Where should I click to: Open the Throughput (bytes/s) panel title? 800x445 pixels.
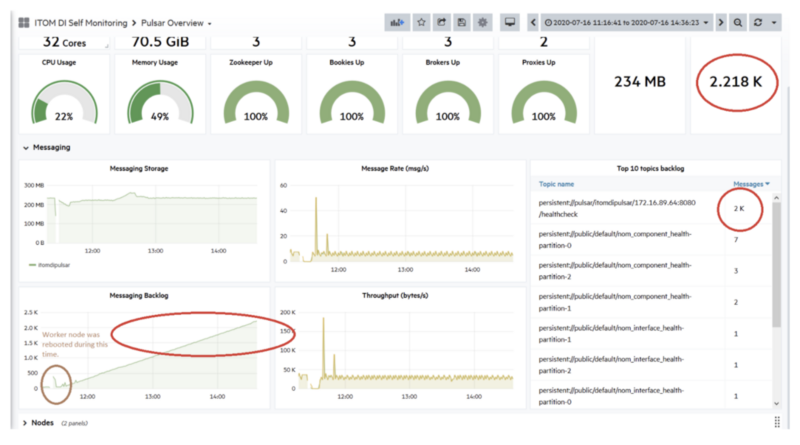(x=395, y=295)
